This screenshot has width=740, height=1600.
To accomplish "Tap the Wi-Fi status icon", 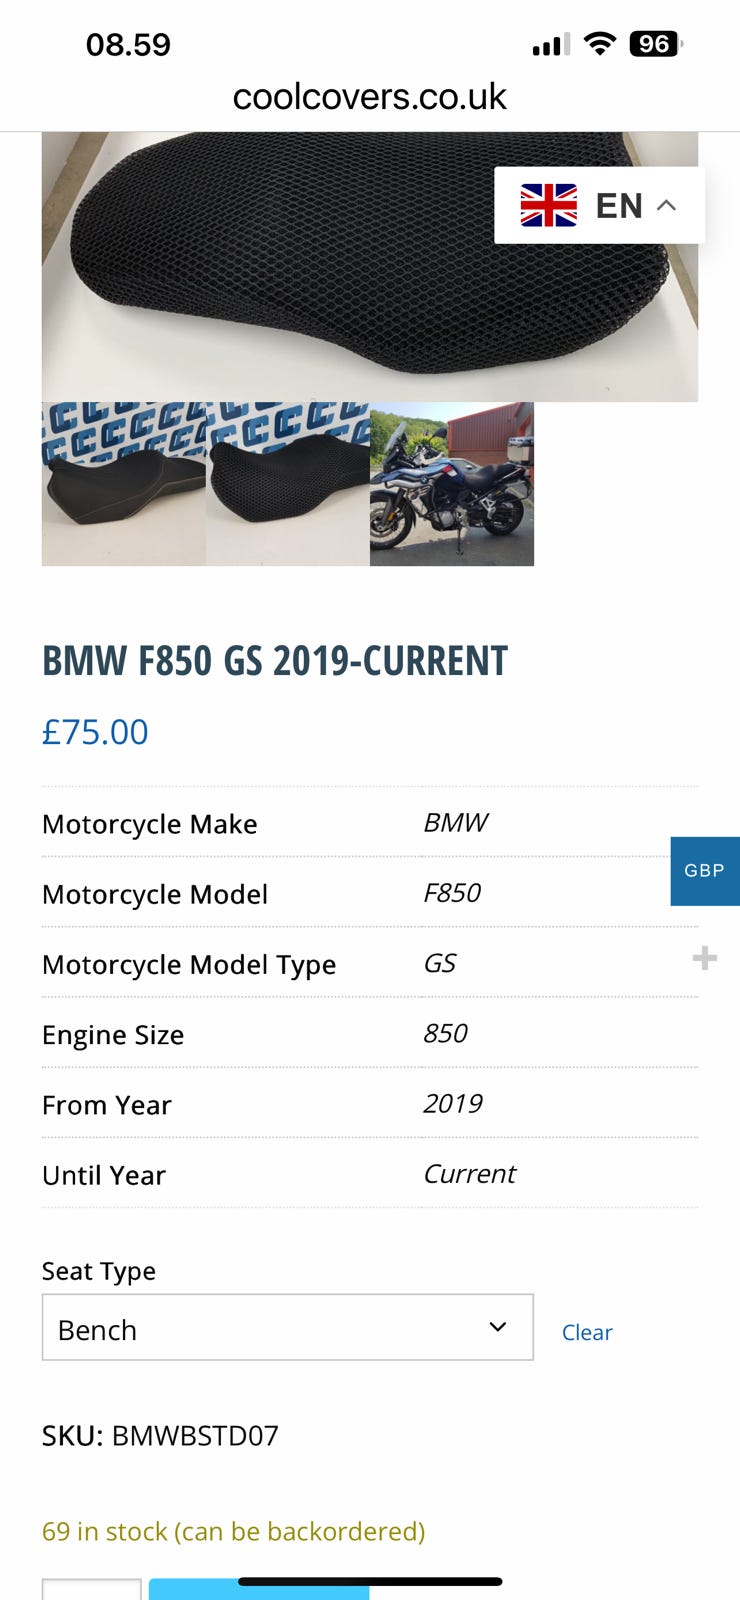I will 599,44.
